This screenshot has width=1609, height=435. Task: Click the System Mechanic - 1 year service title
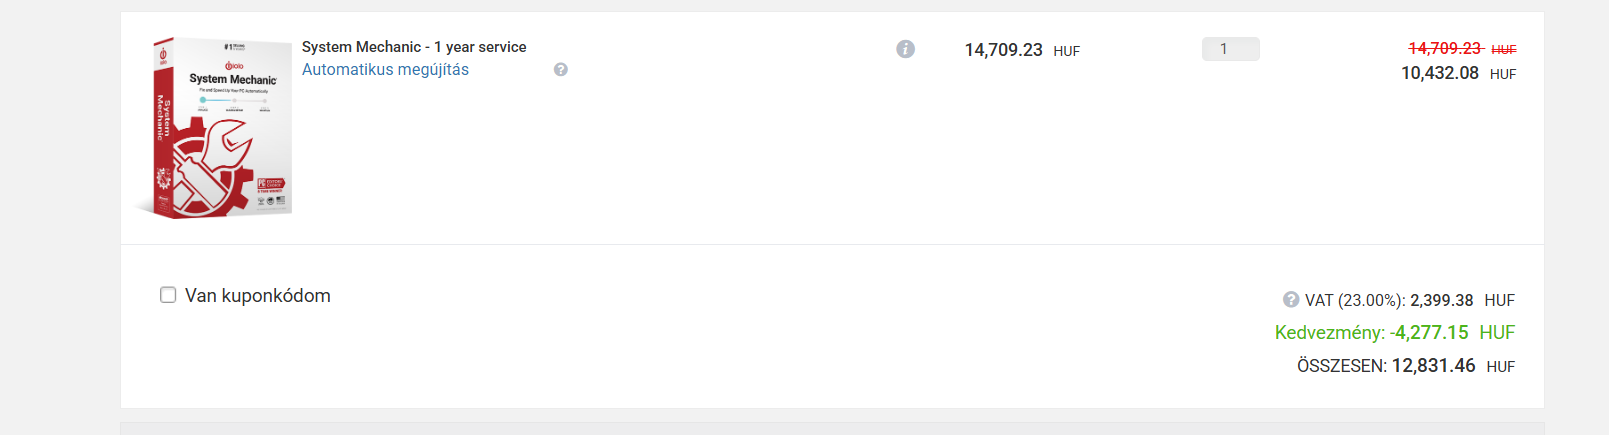(414, 47)
